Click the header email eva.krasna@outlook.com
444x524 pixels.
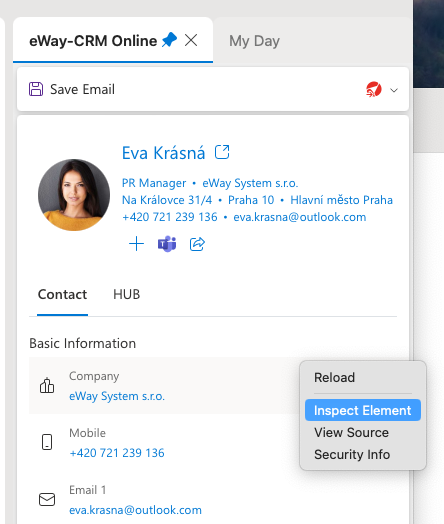click(x=300, y=217)
